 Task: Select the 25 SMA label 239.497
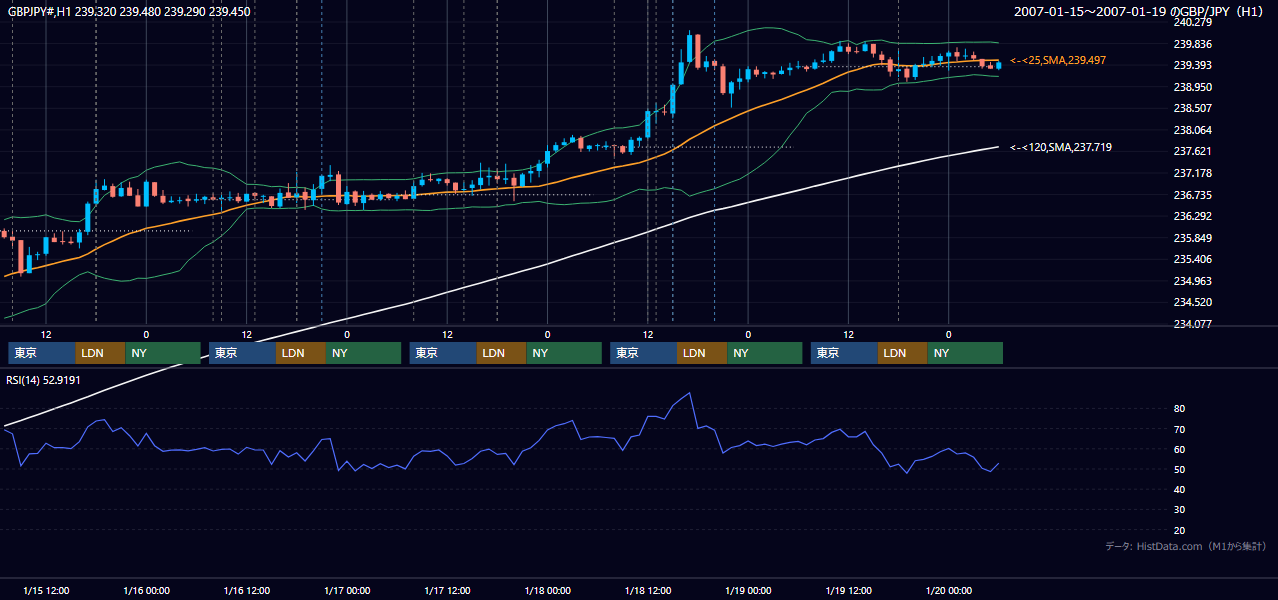tap(1058, 60)
